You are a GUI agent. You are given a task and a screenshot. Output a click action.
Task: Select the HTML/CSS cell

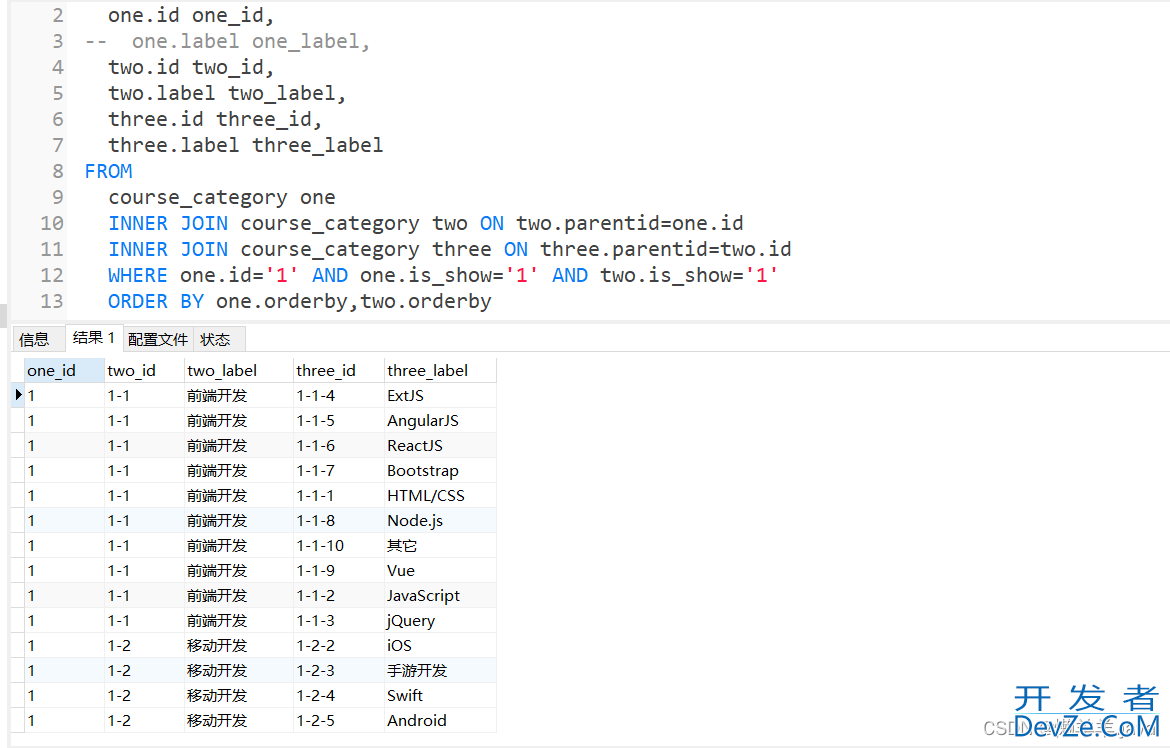pos(440,496)
